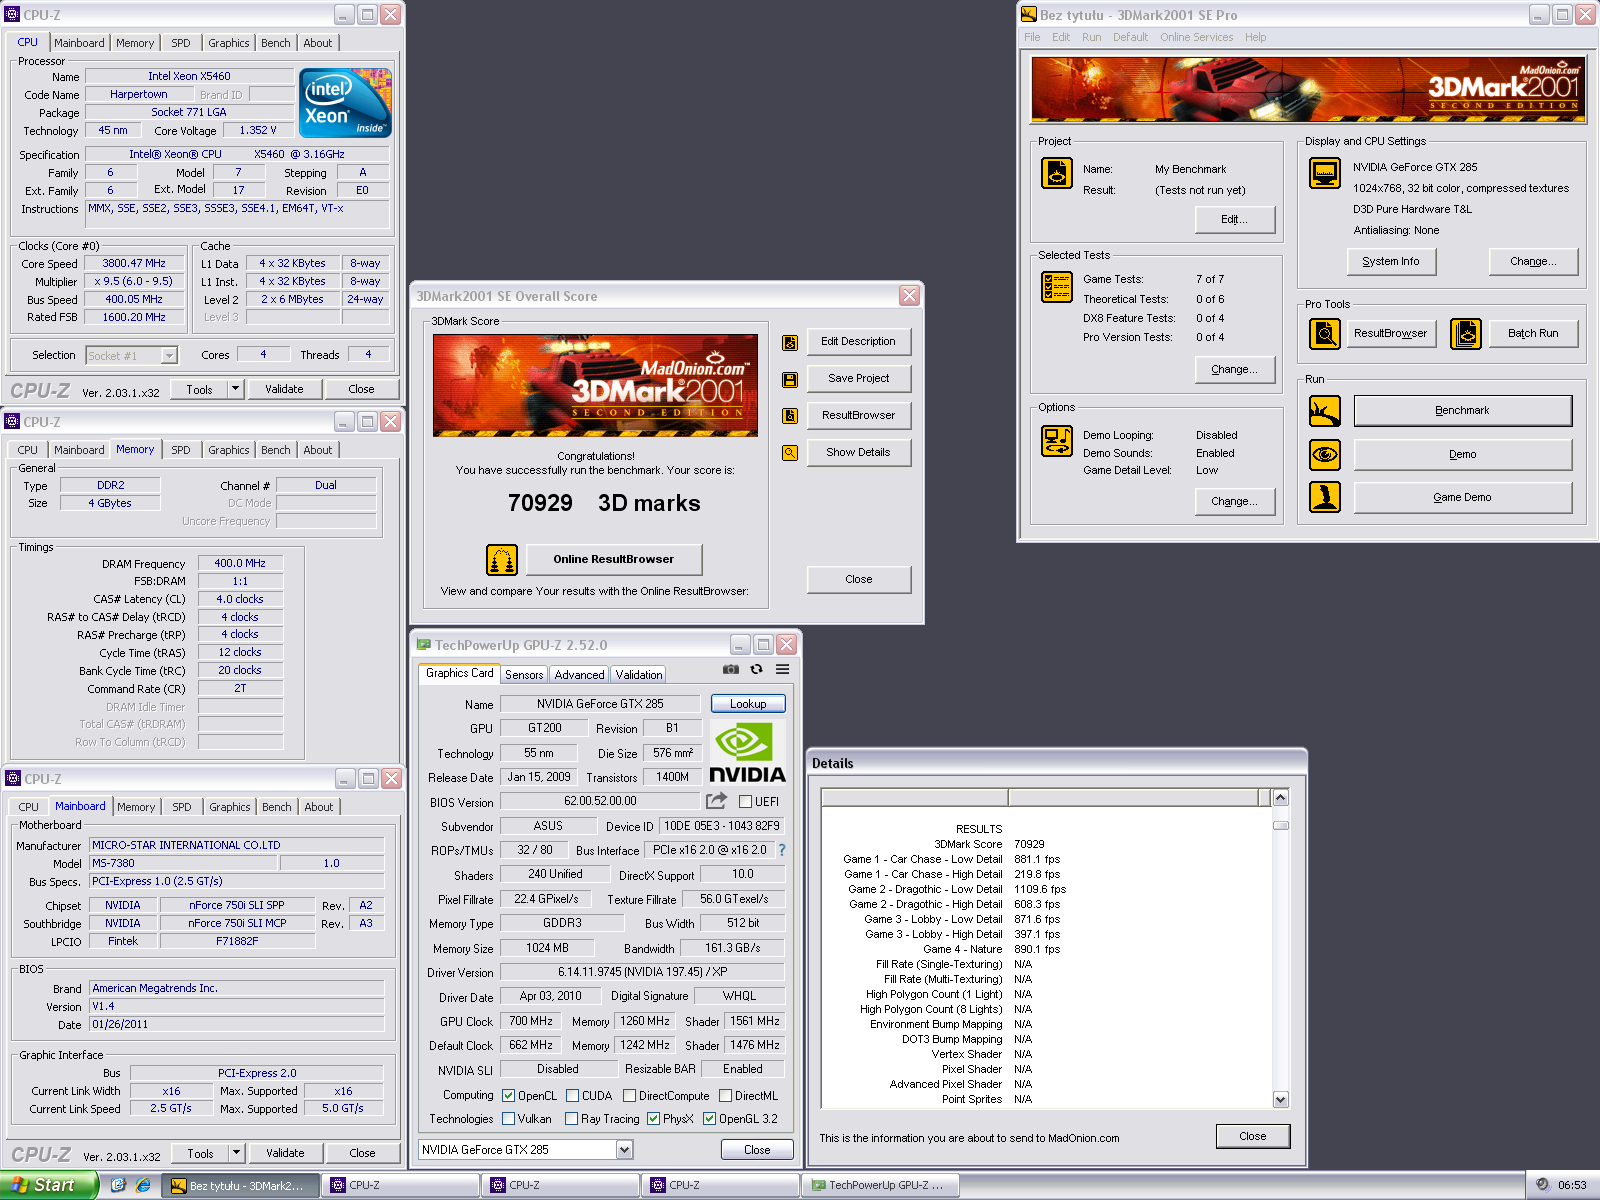Click Validate in the Mainboard CPU-Z window

click(x=285, y=1153)
